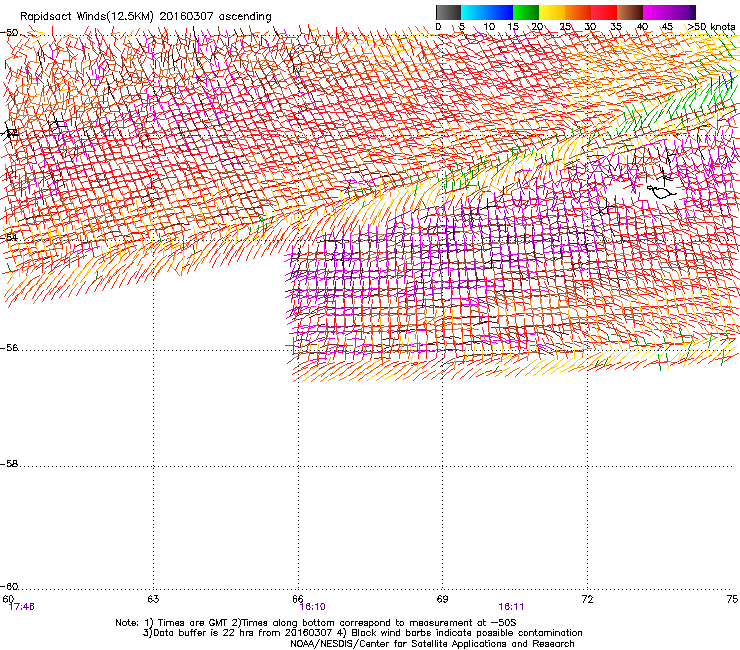Click the gray 0-5 knots legend swatch

[x=448, y=12]
